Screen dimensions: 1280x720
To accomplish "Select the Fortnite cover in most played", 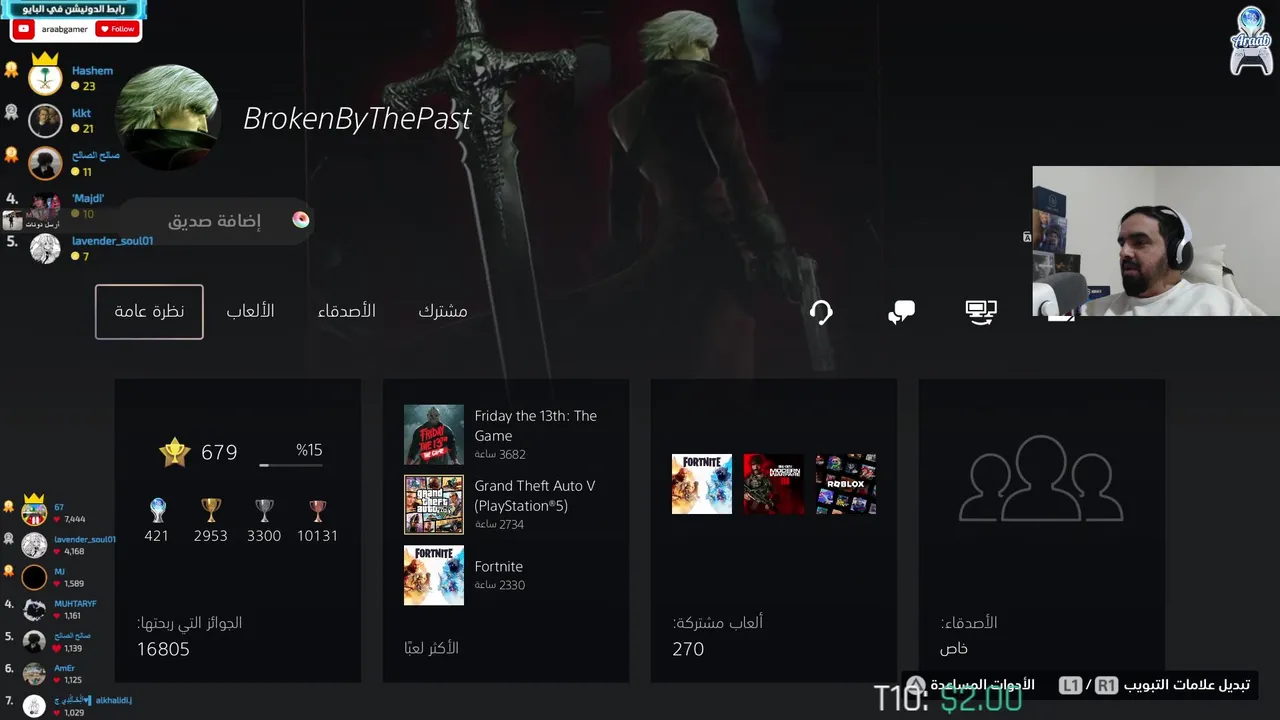I will (434, 575).
